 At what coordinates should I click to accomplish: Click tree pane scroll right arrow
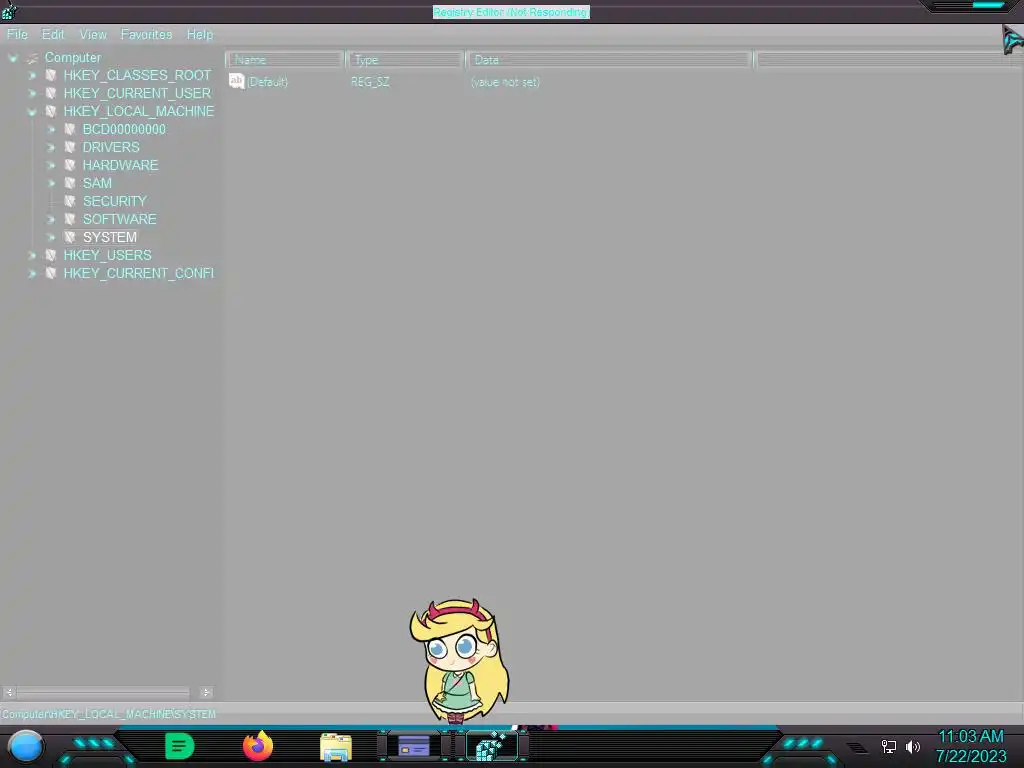pos(206,692)
